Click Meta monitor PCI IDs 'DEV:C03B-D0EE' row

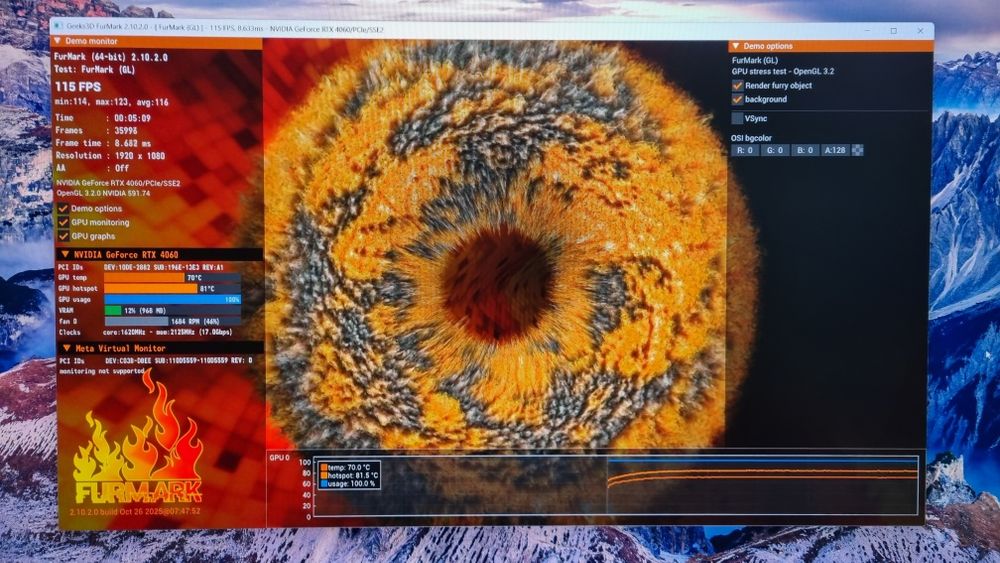coord(156,360)
